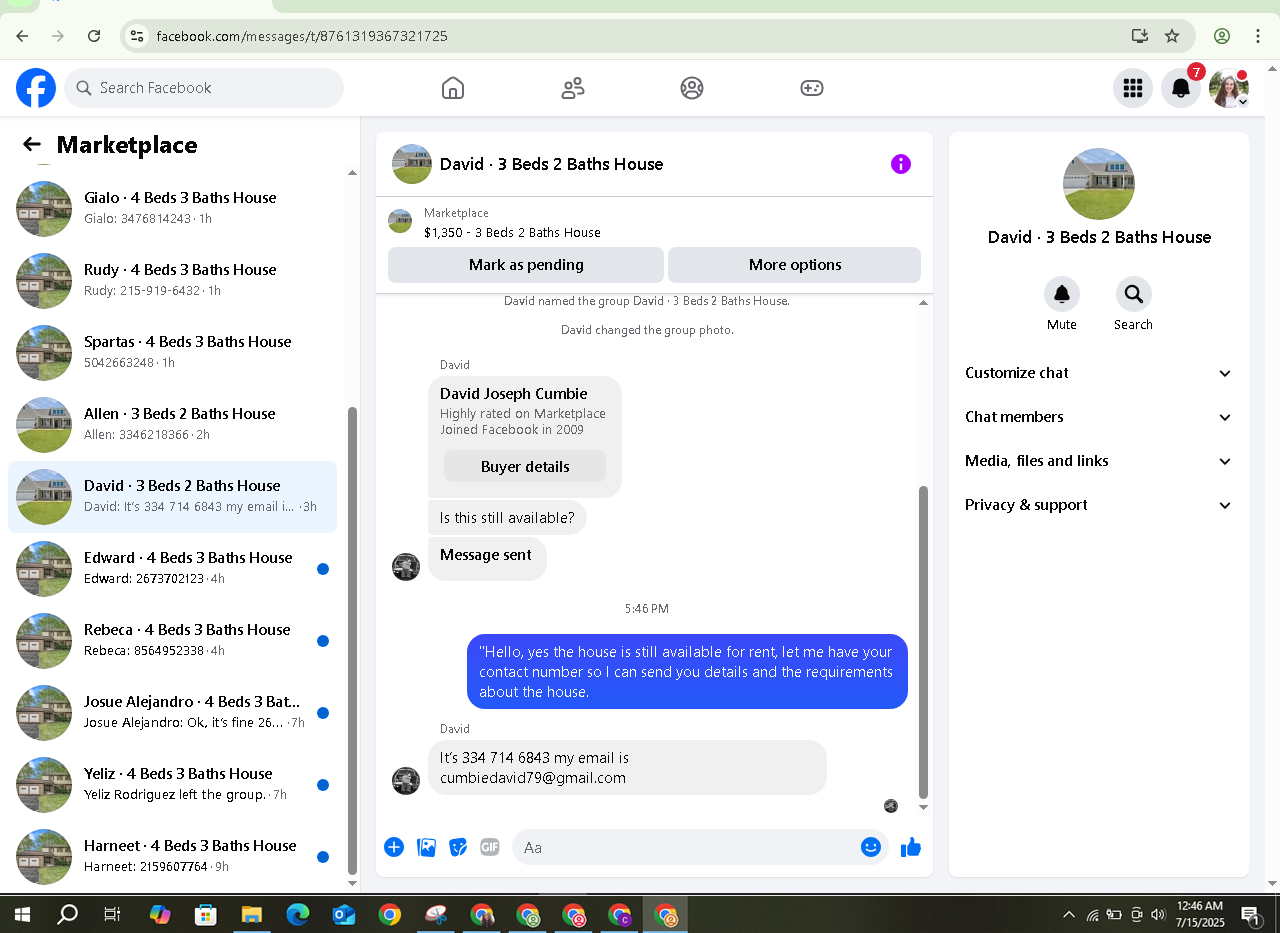Open Microsoft Edge from taskbar

click(298, 914)
